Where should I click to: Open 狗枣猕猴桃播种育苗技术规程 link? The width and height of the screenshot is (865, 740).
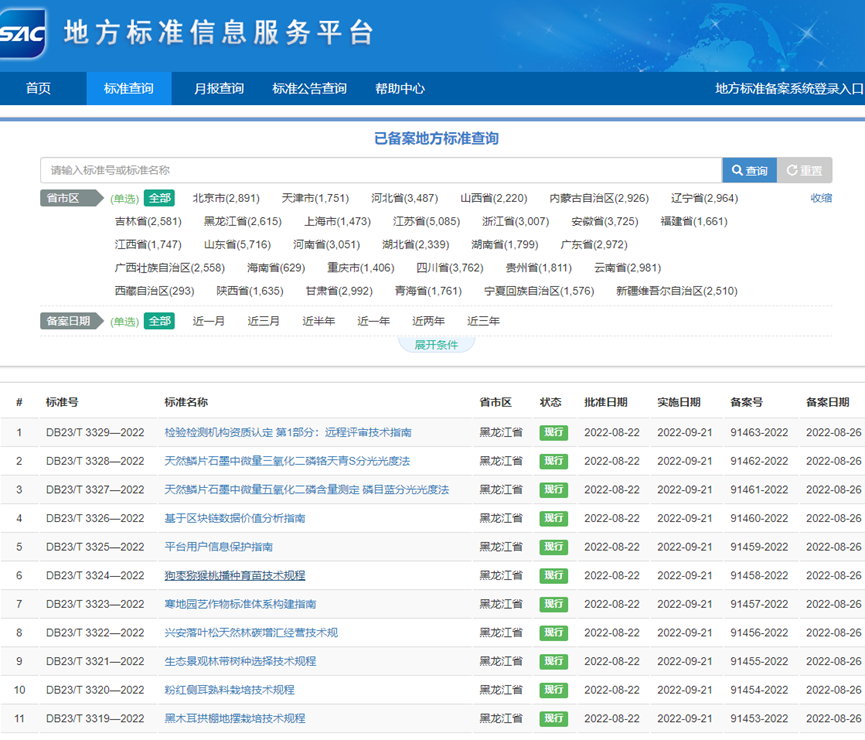(x=234, y=576)
